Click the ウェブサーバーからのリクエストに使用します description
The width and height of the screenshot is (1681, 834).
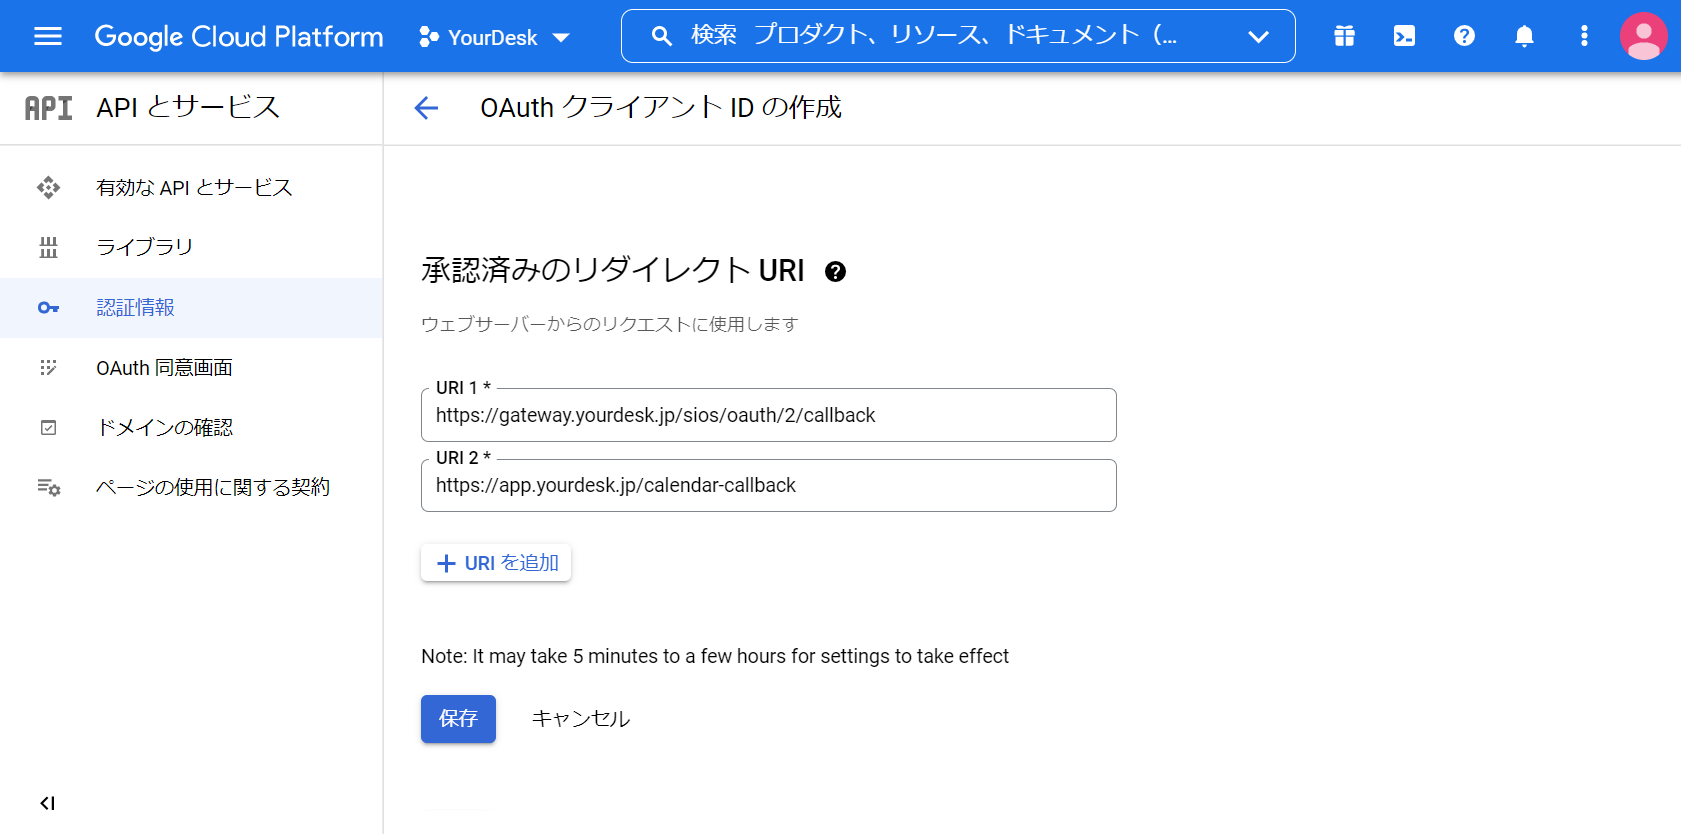pos(610,324)
